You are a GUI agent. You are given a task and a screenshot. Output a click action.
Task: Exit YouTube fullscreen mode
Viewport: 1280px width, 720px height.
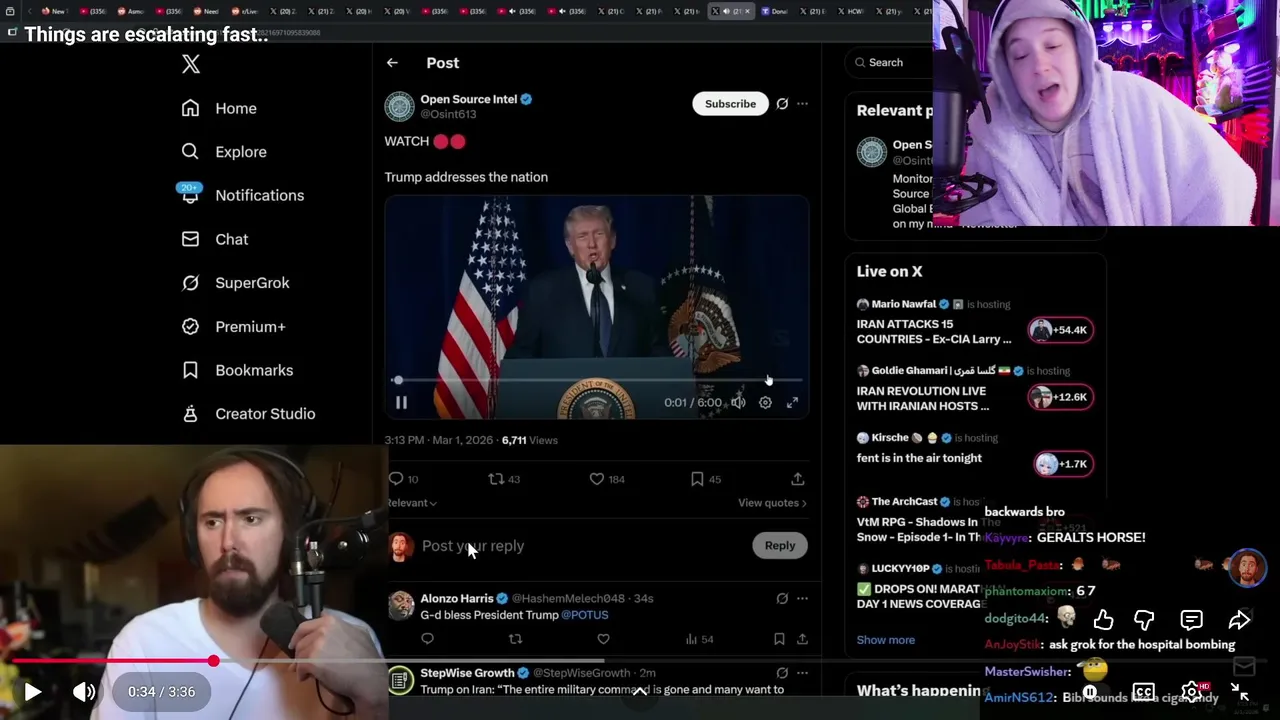click(x=1240, y=692)
